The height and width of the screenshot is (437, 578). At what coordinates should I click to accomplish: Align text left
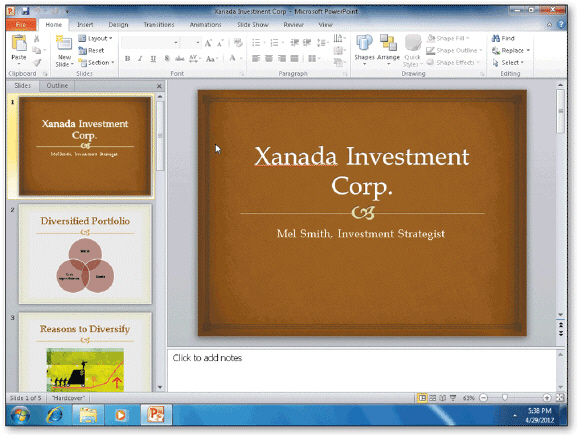256,59
